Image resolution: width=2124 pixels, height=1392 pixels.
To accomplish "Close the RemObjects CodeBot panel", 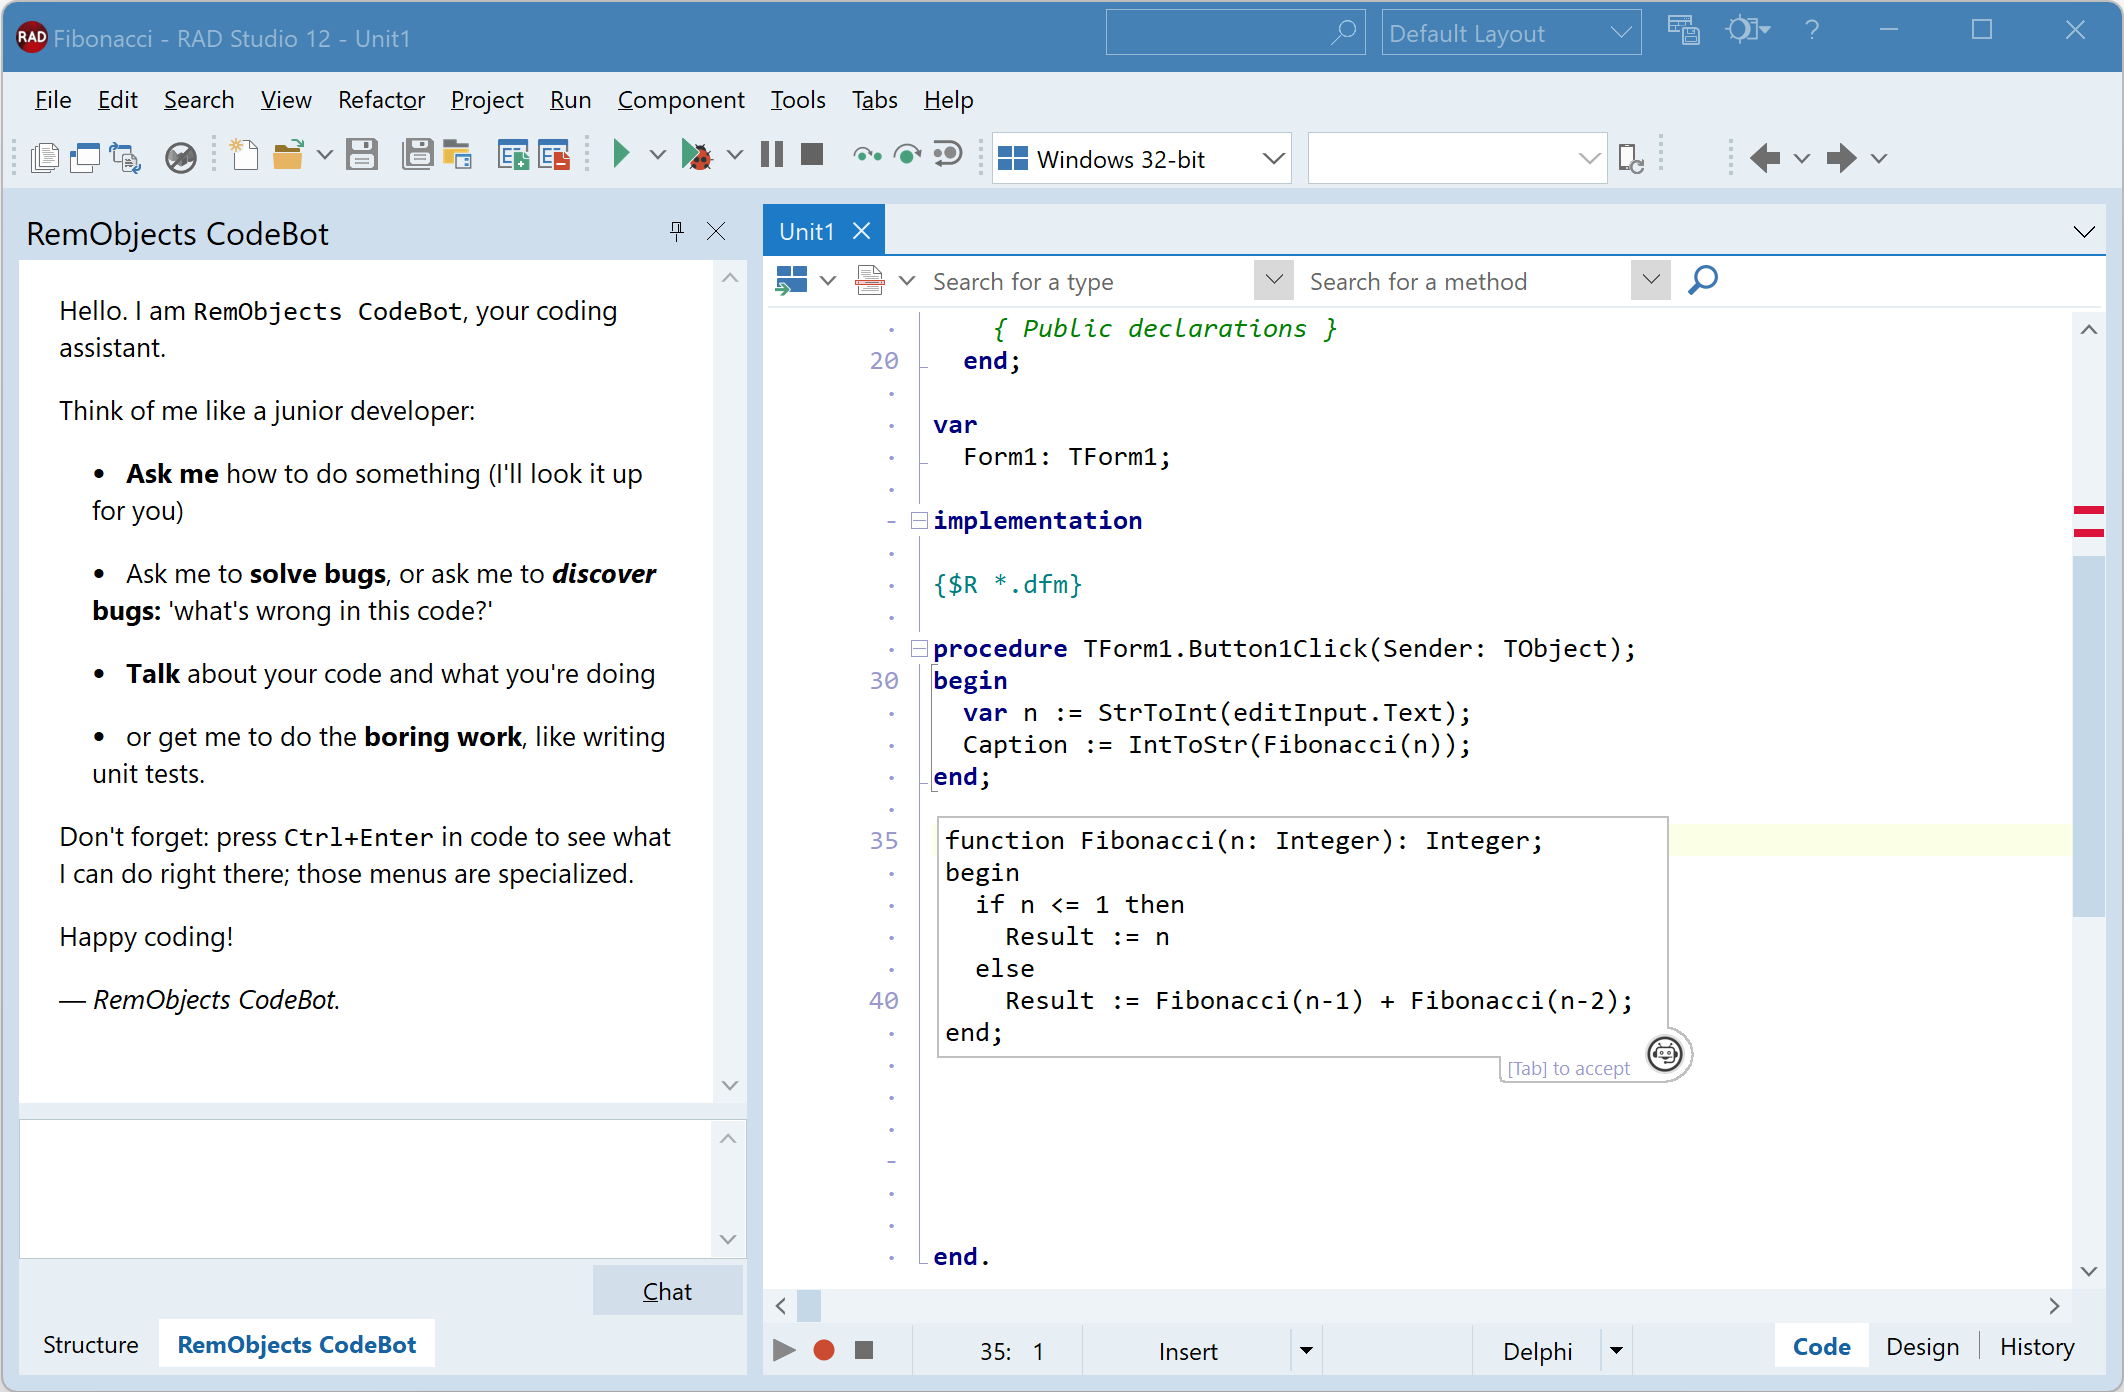I will pyautogui.click(x=716, y=232).
